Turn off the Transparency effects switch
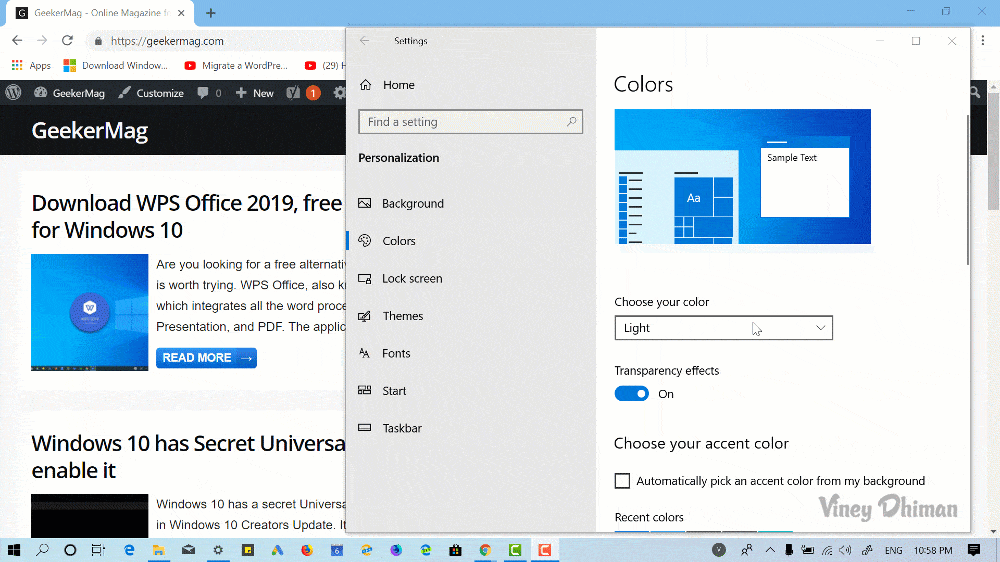1000x562 pixels. click(631, 394)
